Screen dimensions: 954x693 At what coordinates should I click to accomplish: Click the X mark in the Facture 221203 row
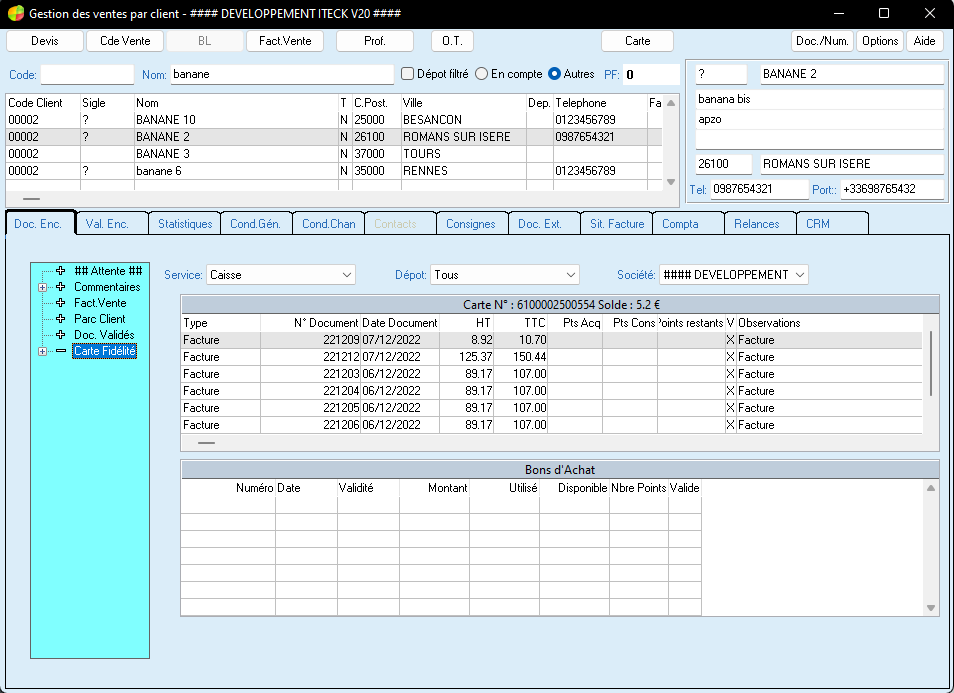pos(730,374)
